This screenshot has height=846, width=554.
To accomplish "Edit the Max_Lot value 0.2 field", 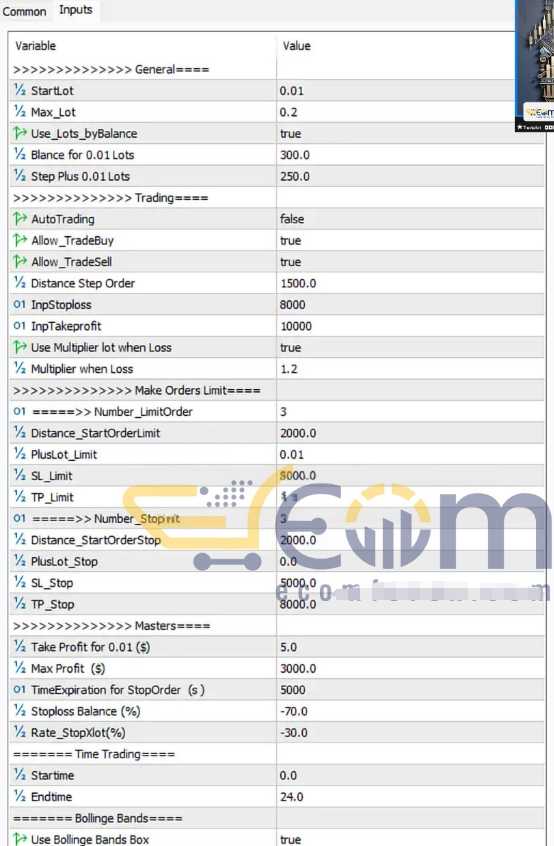I will [x=410, y=112].
